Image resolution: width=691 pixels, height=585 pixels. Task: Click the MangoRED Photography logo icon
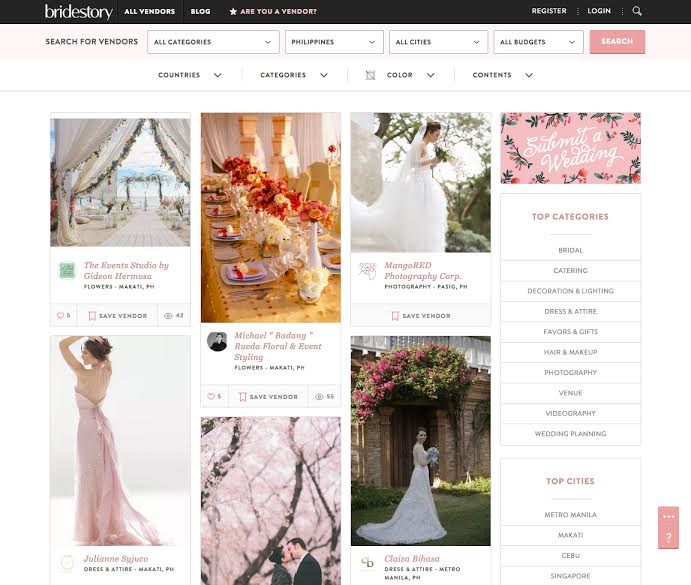[x=367, y=270]
